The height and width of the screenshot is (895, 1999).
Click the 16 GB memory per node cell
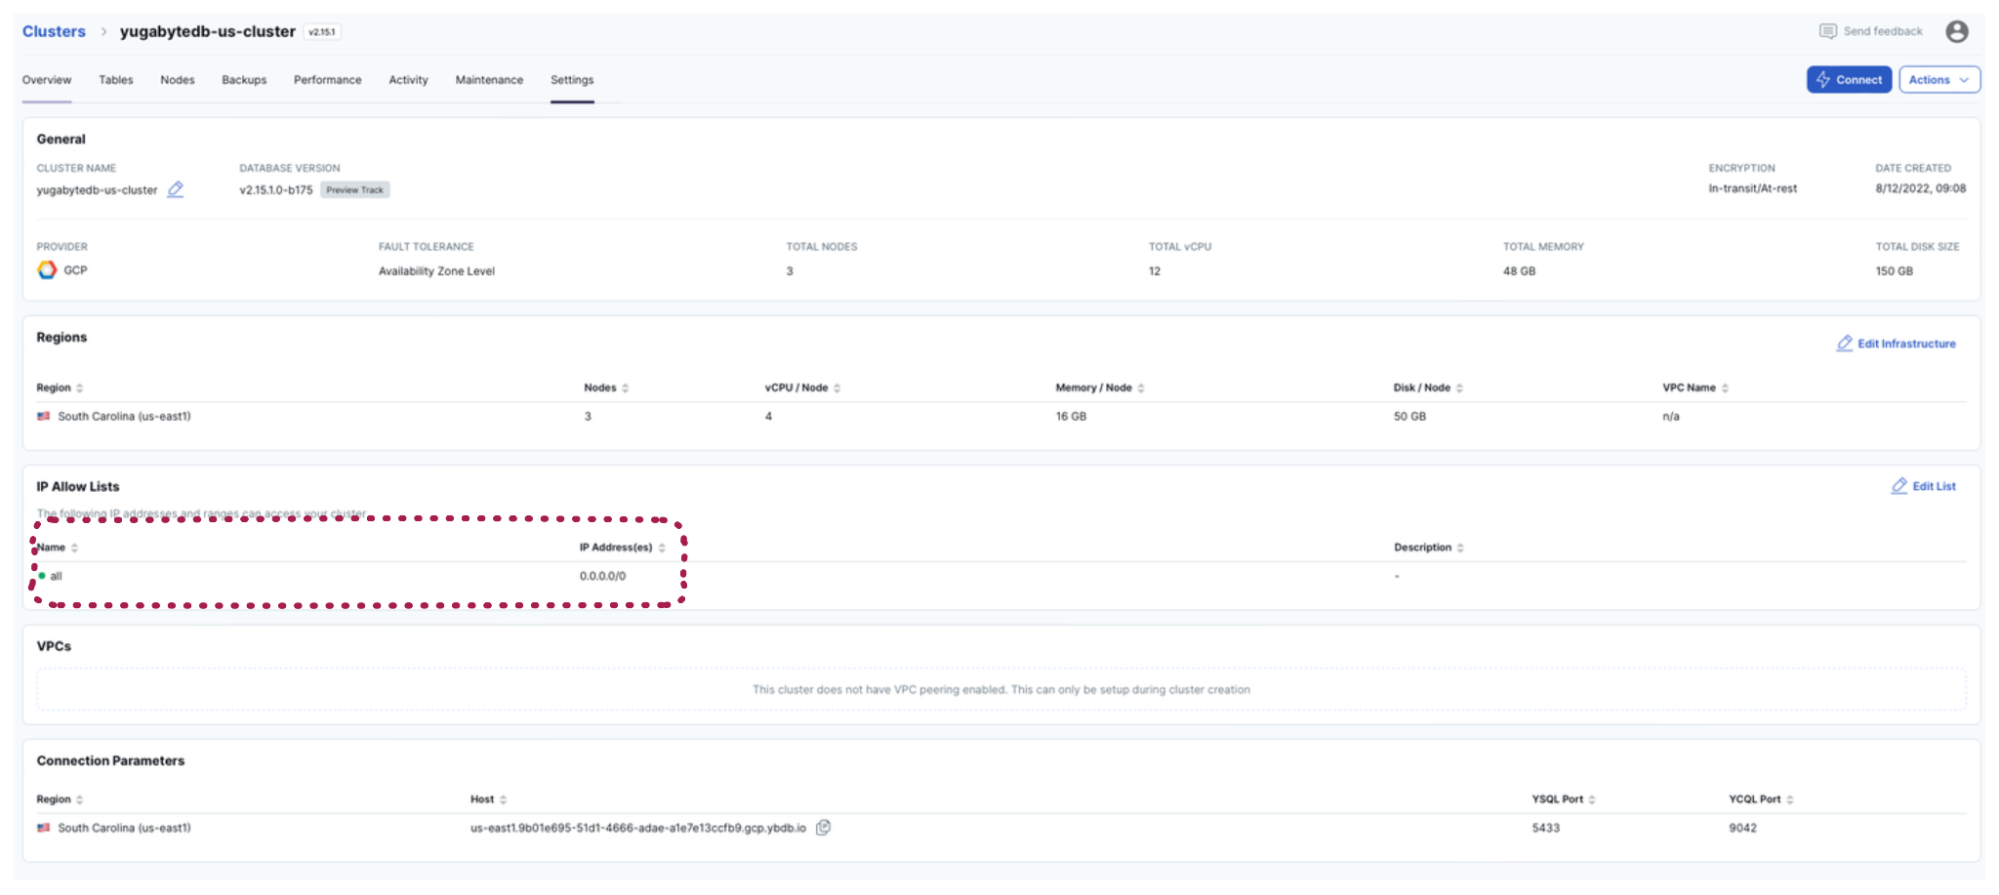(x=1071, y=416)
